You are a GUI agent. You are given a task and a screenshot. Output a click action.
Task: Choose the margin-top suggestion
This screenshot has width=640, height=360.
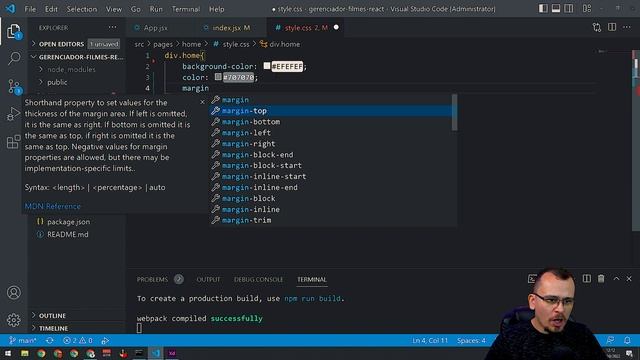[x=331, y=111]
